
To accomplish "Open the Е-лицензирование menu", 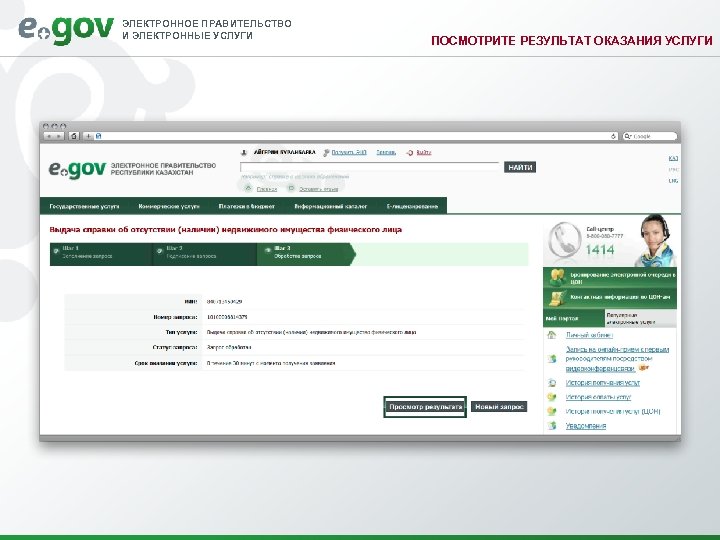I will (412, 206).
